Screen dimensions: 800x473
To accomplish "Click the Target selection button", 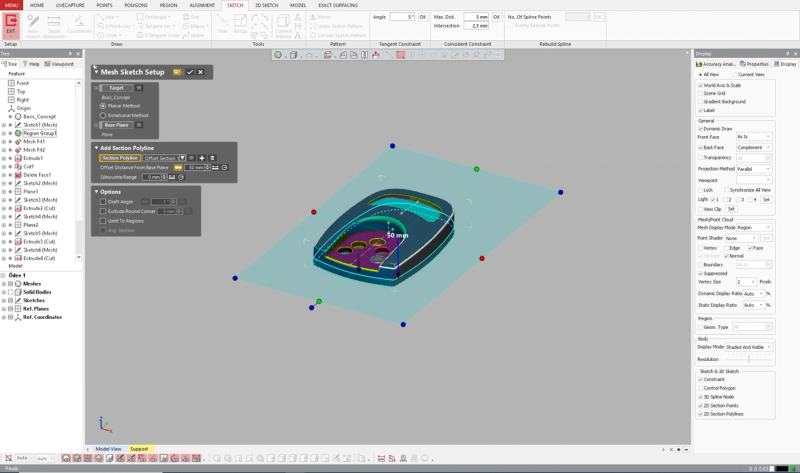I will (116, 88).
